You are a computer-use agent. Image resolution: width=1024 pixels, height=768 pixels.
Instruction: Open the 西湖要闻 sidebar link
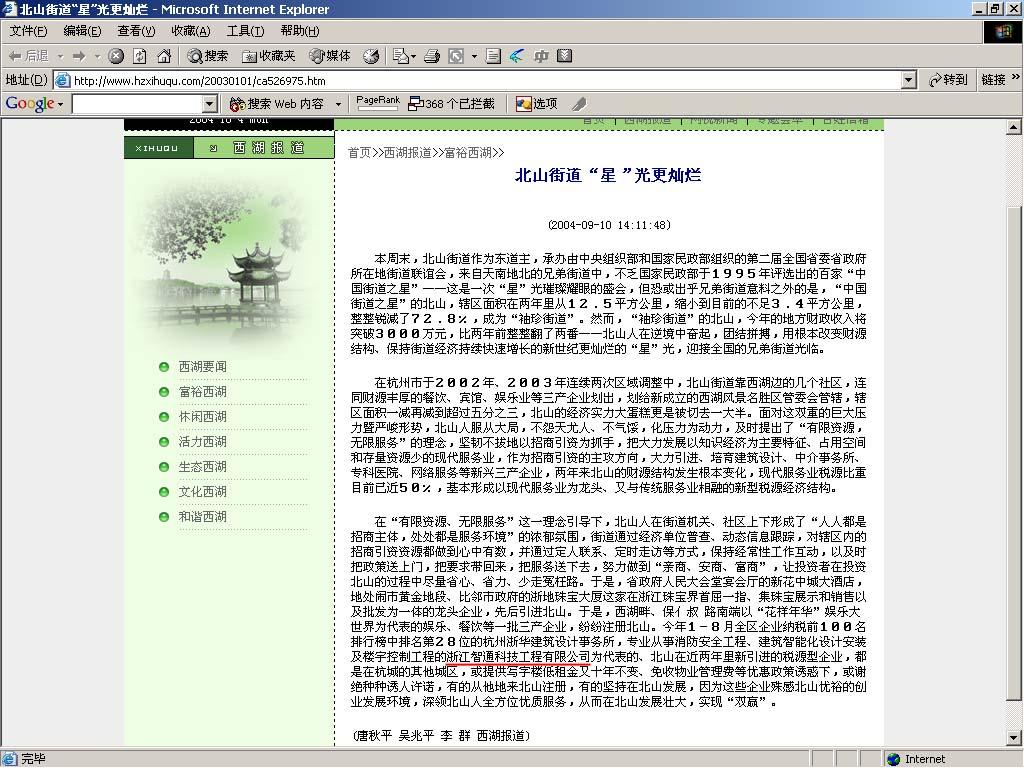click(203, 367)
